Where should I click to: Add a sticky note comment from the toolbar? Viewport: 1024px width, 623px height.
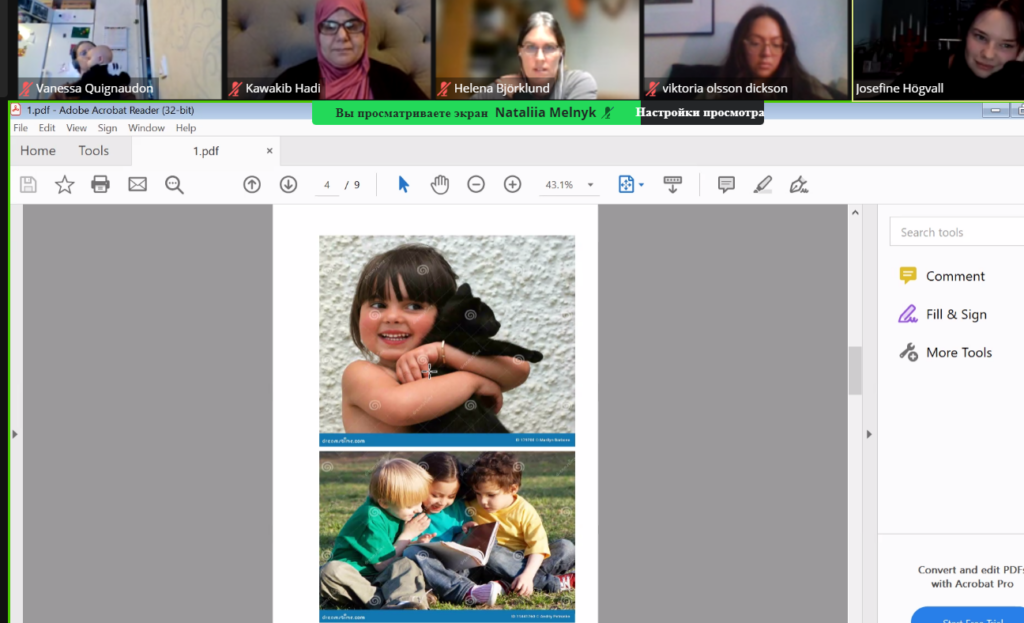(726, 184)
